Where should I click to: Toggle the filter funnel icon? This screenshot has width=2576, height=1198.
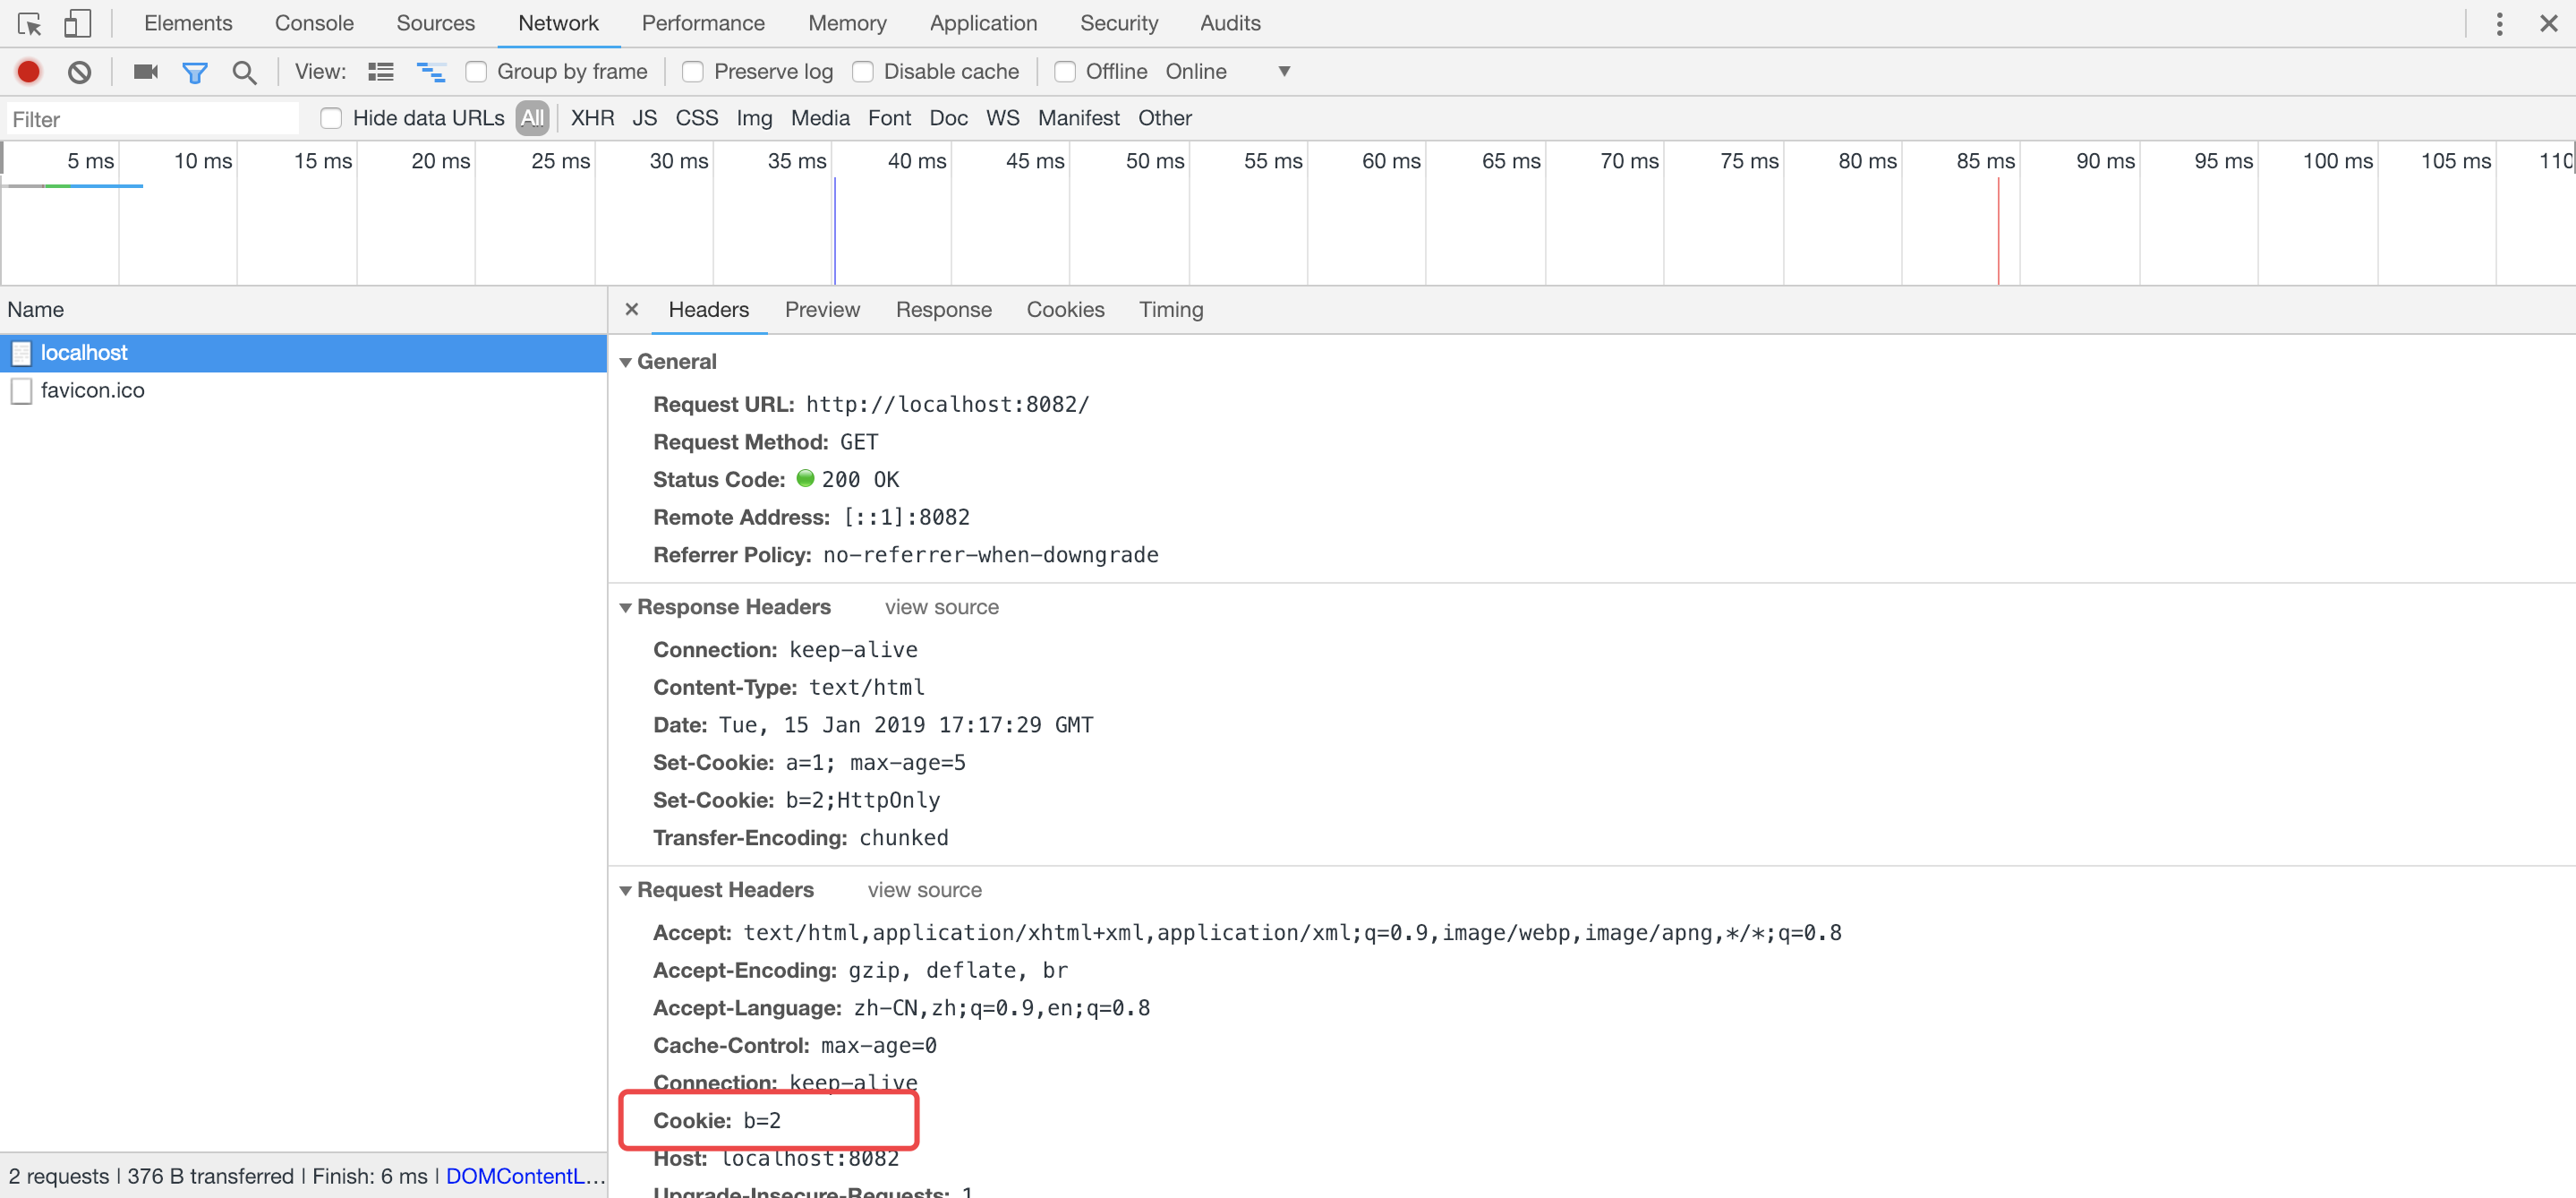[195, 72]
